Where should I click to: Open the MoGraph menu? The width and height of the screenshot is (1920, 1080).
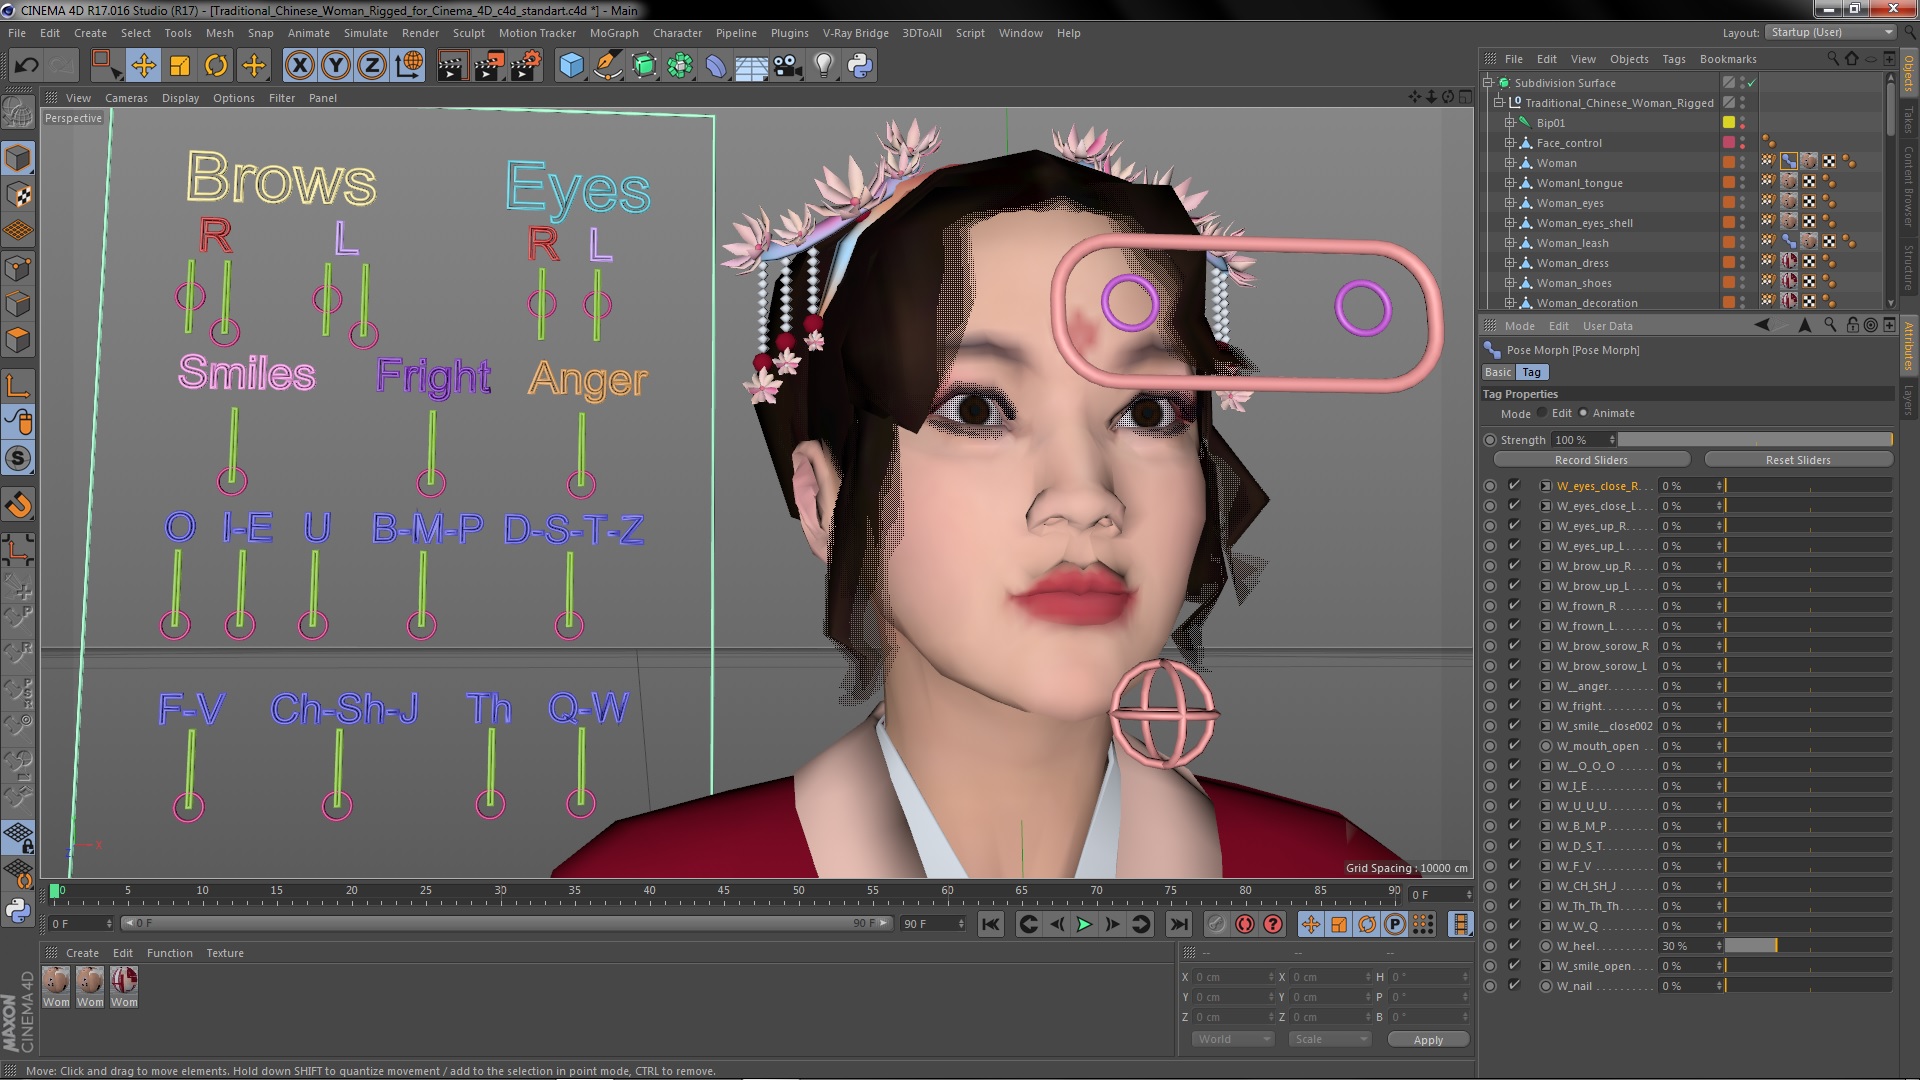coord(613,33)
